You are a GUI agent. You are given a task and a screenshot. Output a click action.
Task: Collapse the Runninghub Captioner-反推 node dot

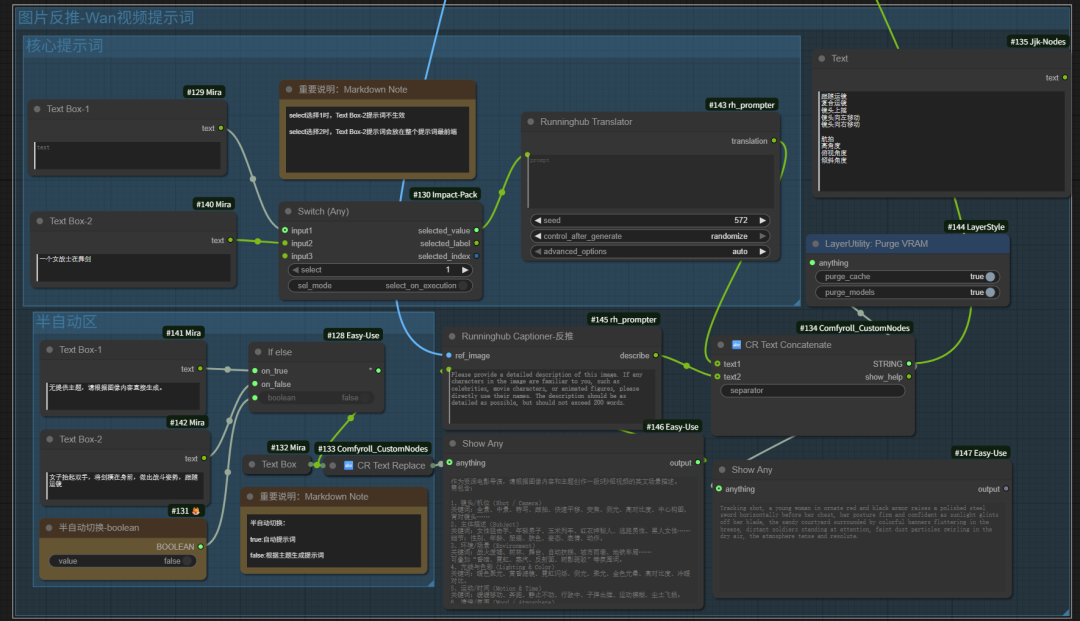click(452, 337)
